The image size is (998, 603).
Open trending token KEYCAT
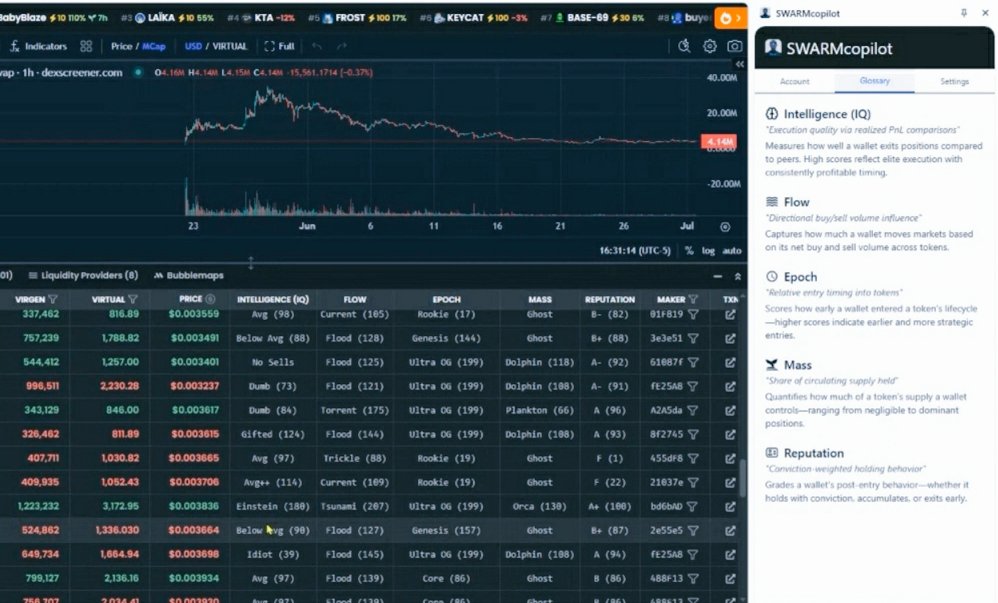coord(474,18)
